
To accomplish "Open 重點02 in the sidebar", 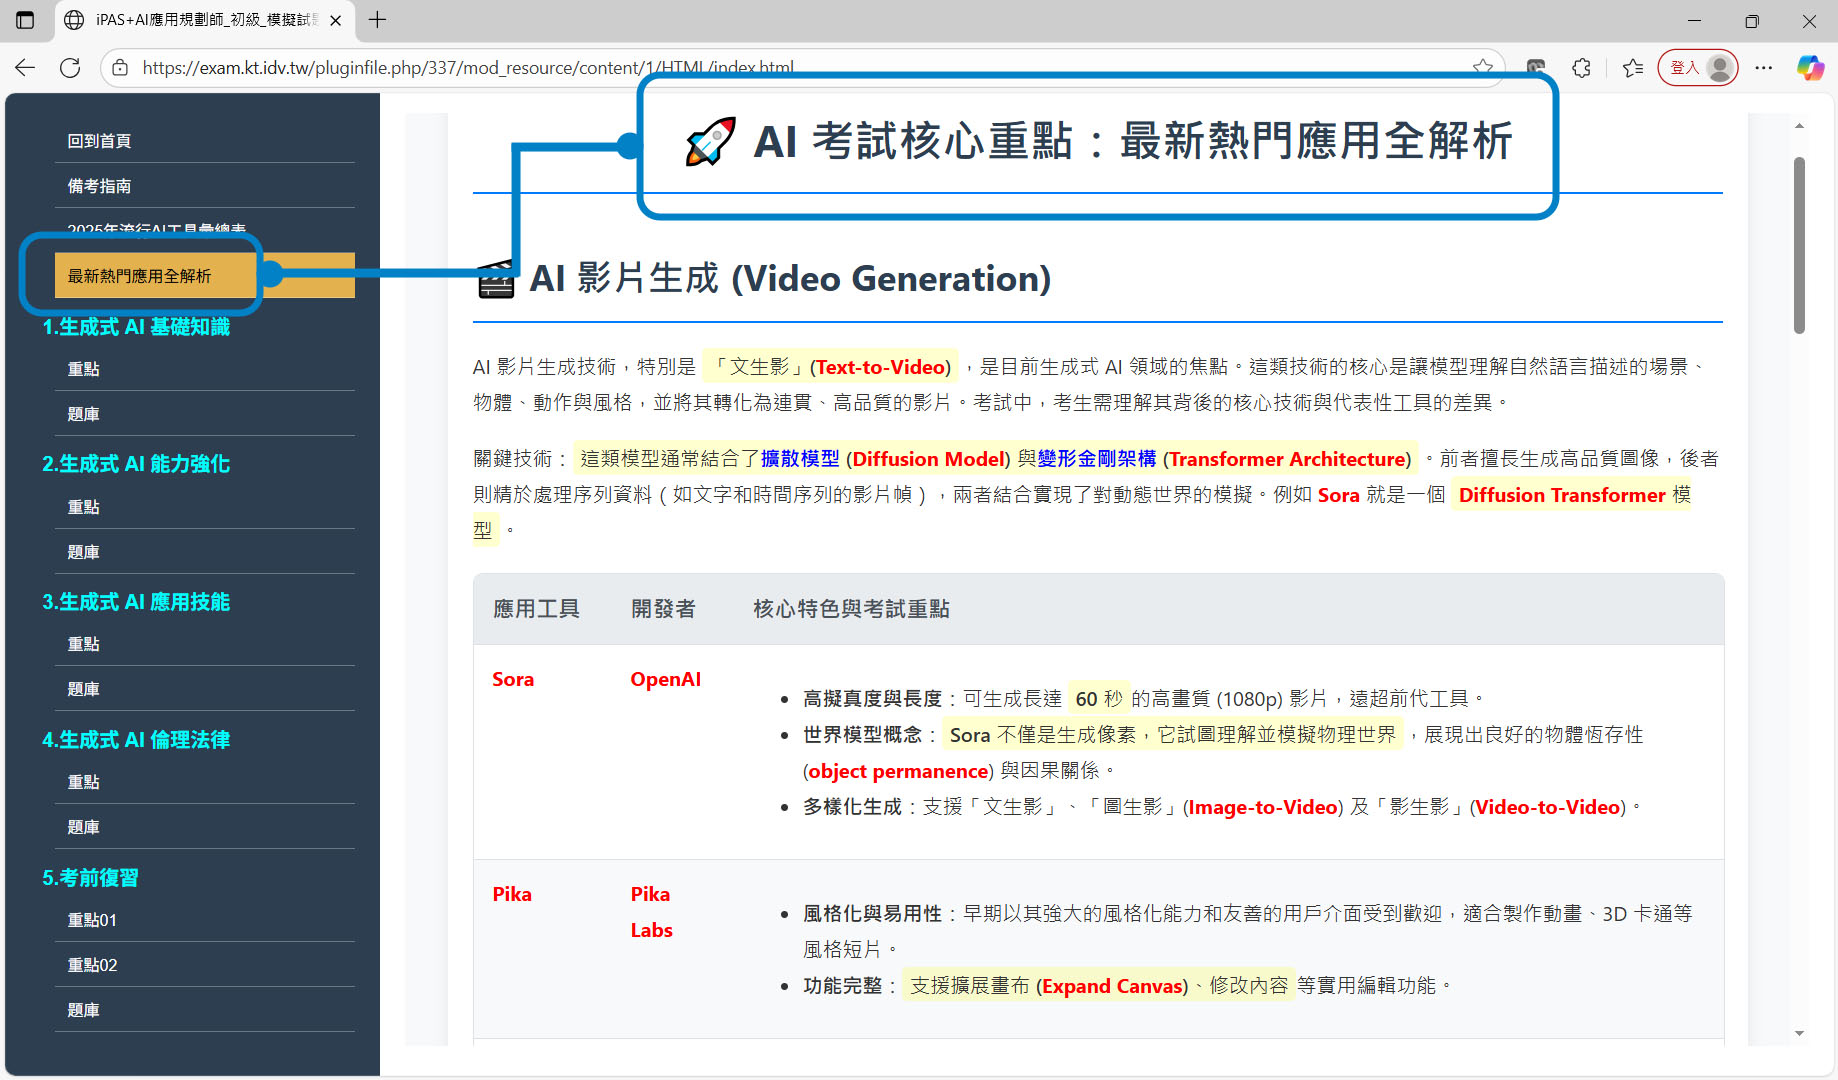I will click(x=92, y=965).
